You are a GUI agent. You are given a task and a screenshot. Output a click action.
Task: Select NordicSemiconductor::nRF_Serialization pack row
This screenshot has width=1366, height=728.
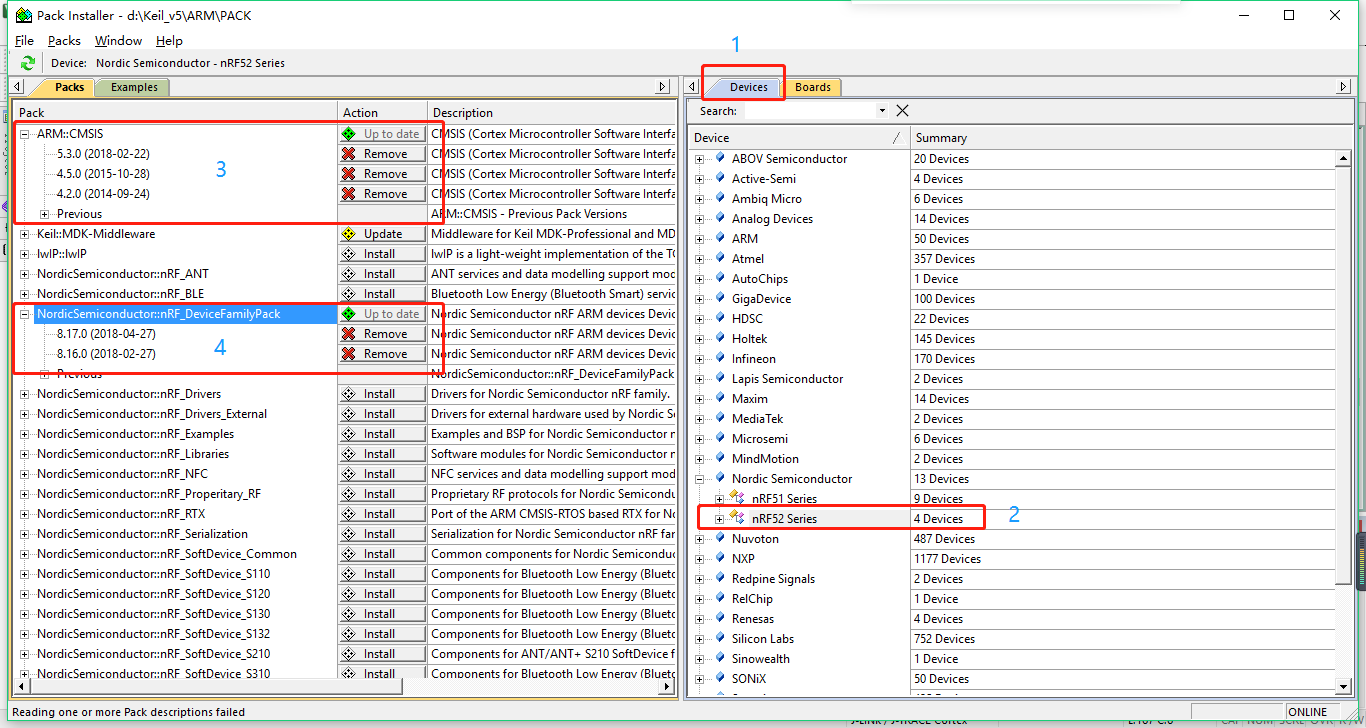(143, 534)
